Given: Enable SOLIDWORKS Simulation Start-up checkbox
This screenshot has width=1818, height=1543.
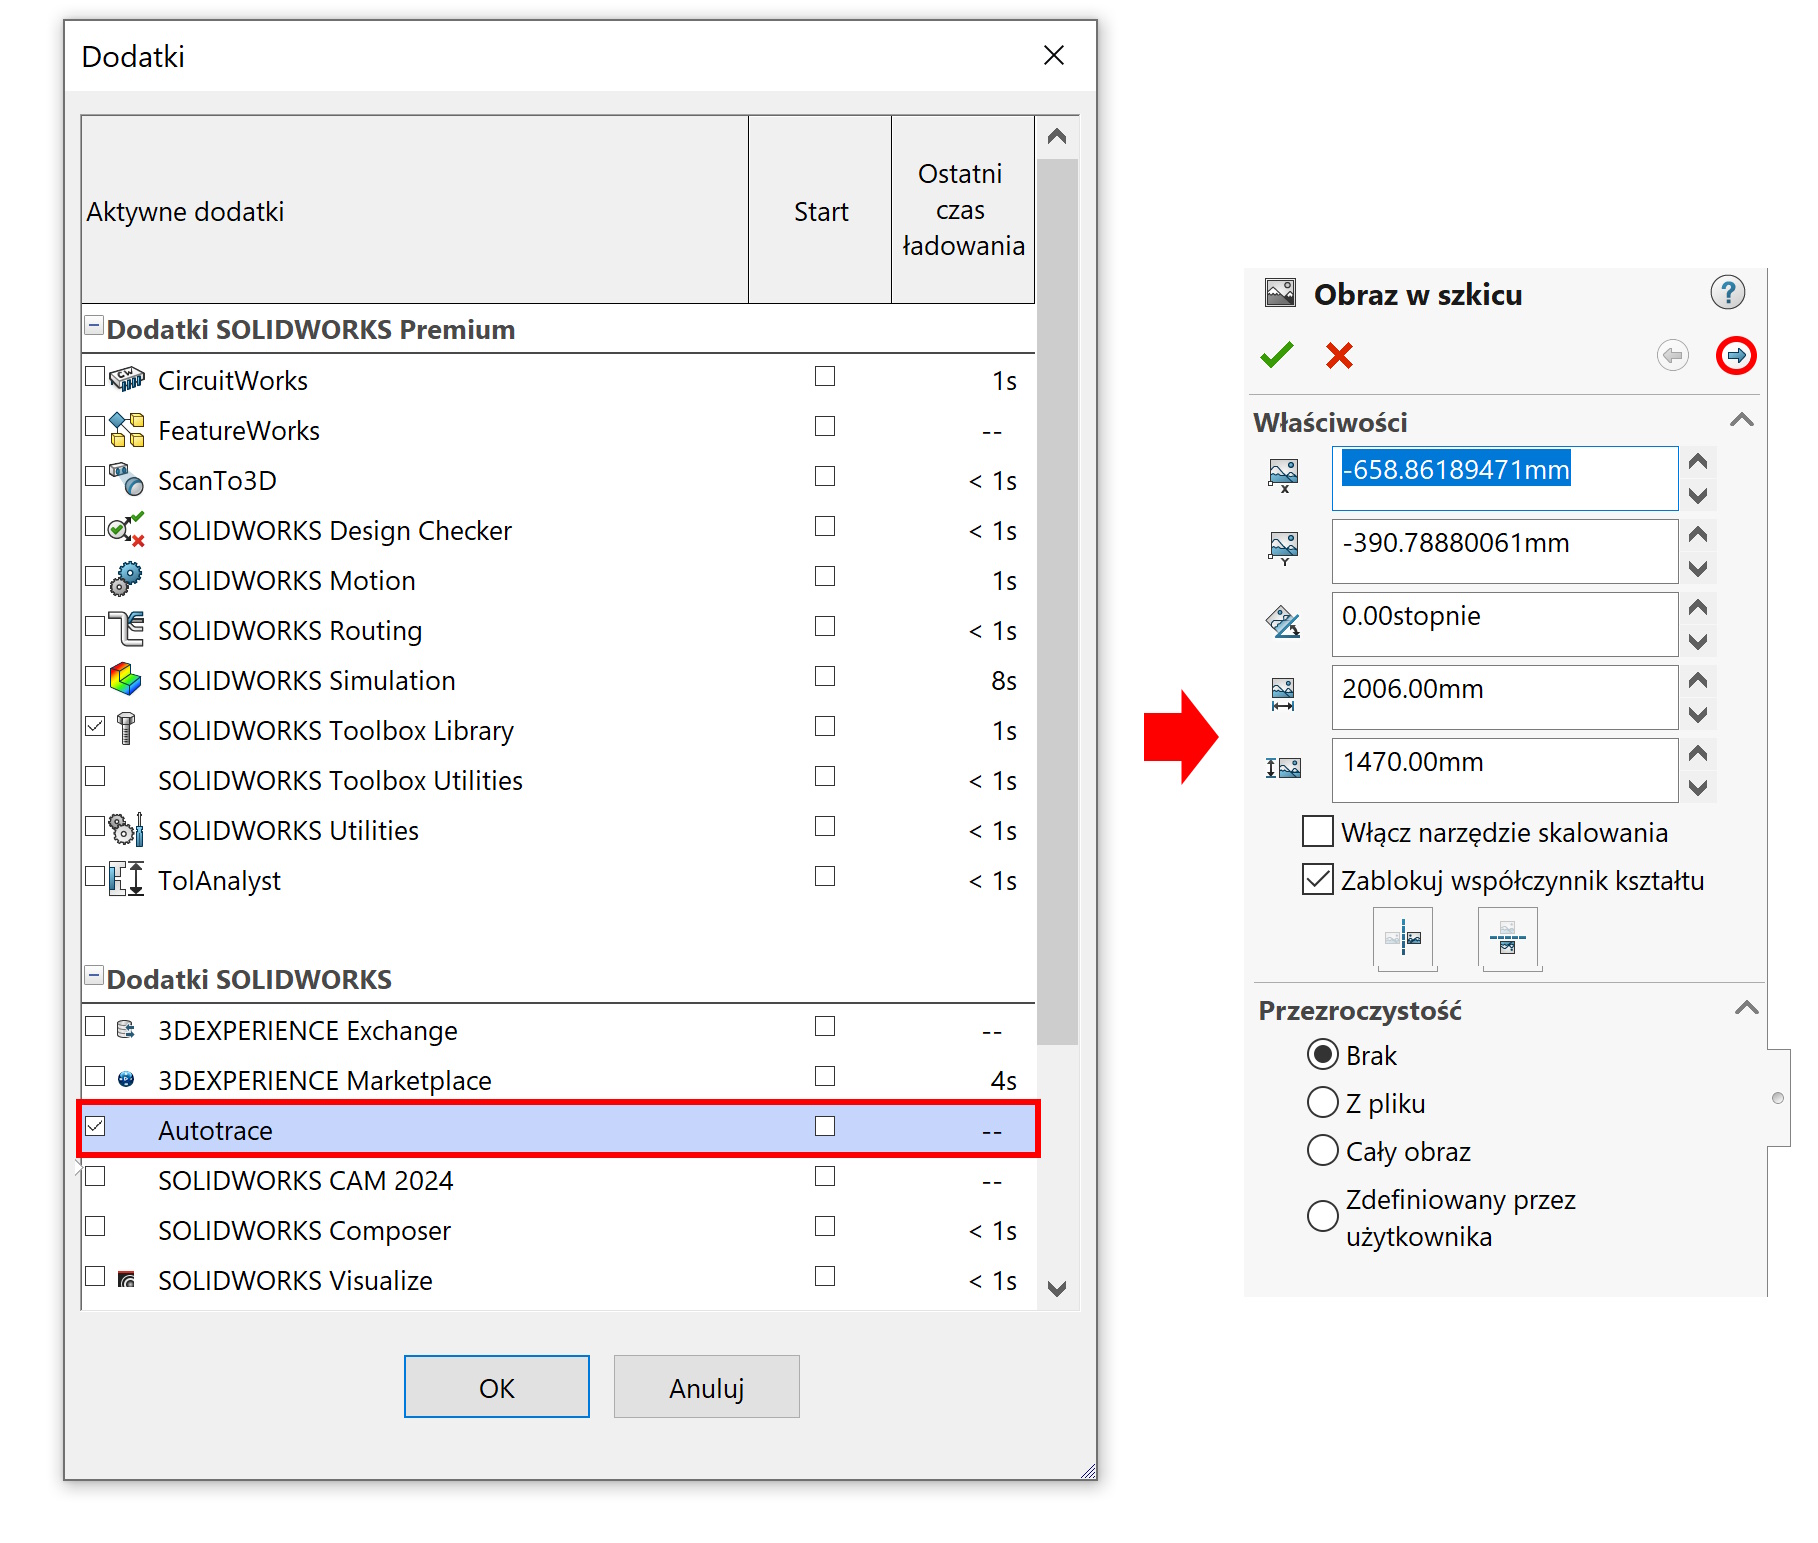Looking at the screenshot, I should (x=825, y=676).
